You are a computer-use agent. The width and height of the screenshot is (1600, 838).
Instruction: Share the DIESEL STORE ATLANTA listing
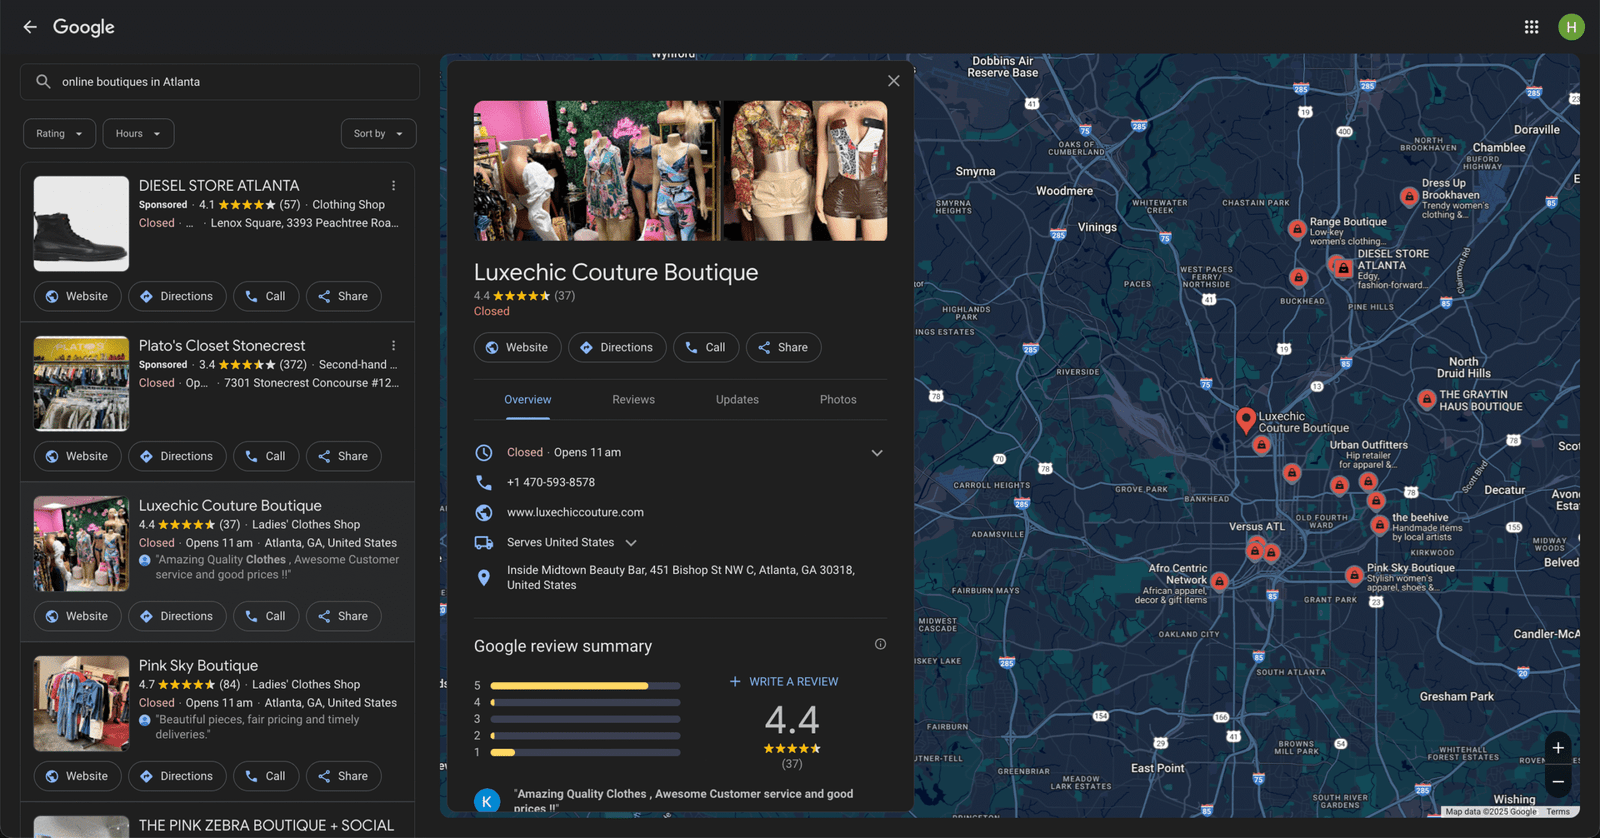[x=343, y=297]
